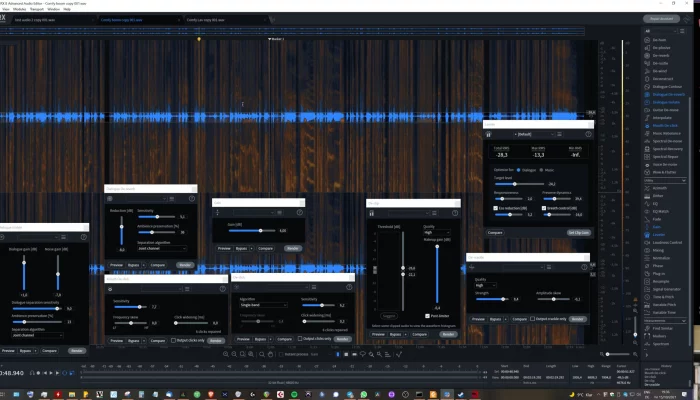Screen dimensions: 700x400
Task: Click Render in the Gain window
Action: pos(292,248)
